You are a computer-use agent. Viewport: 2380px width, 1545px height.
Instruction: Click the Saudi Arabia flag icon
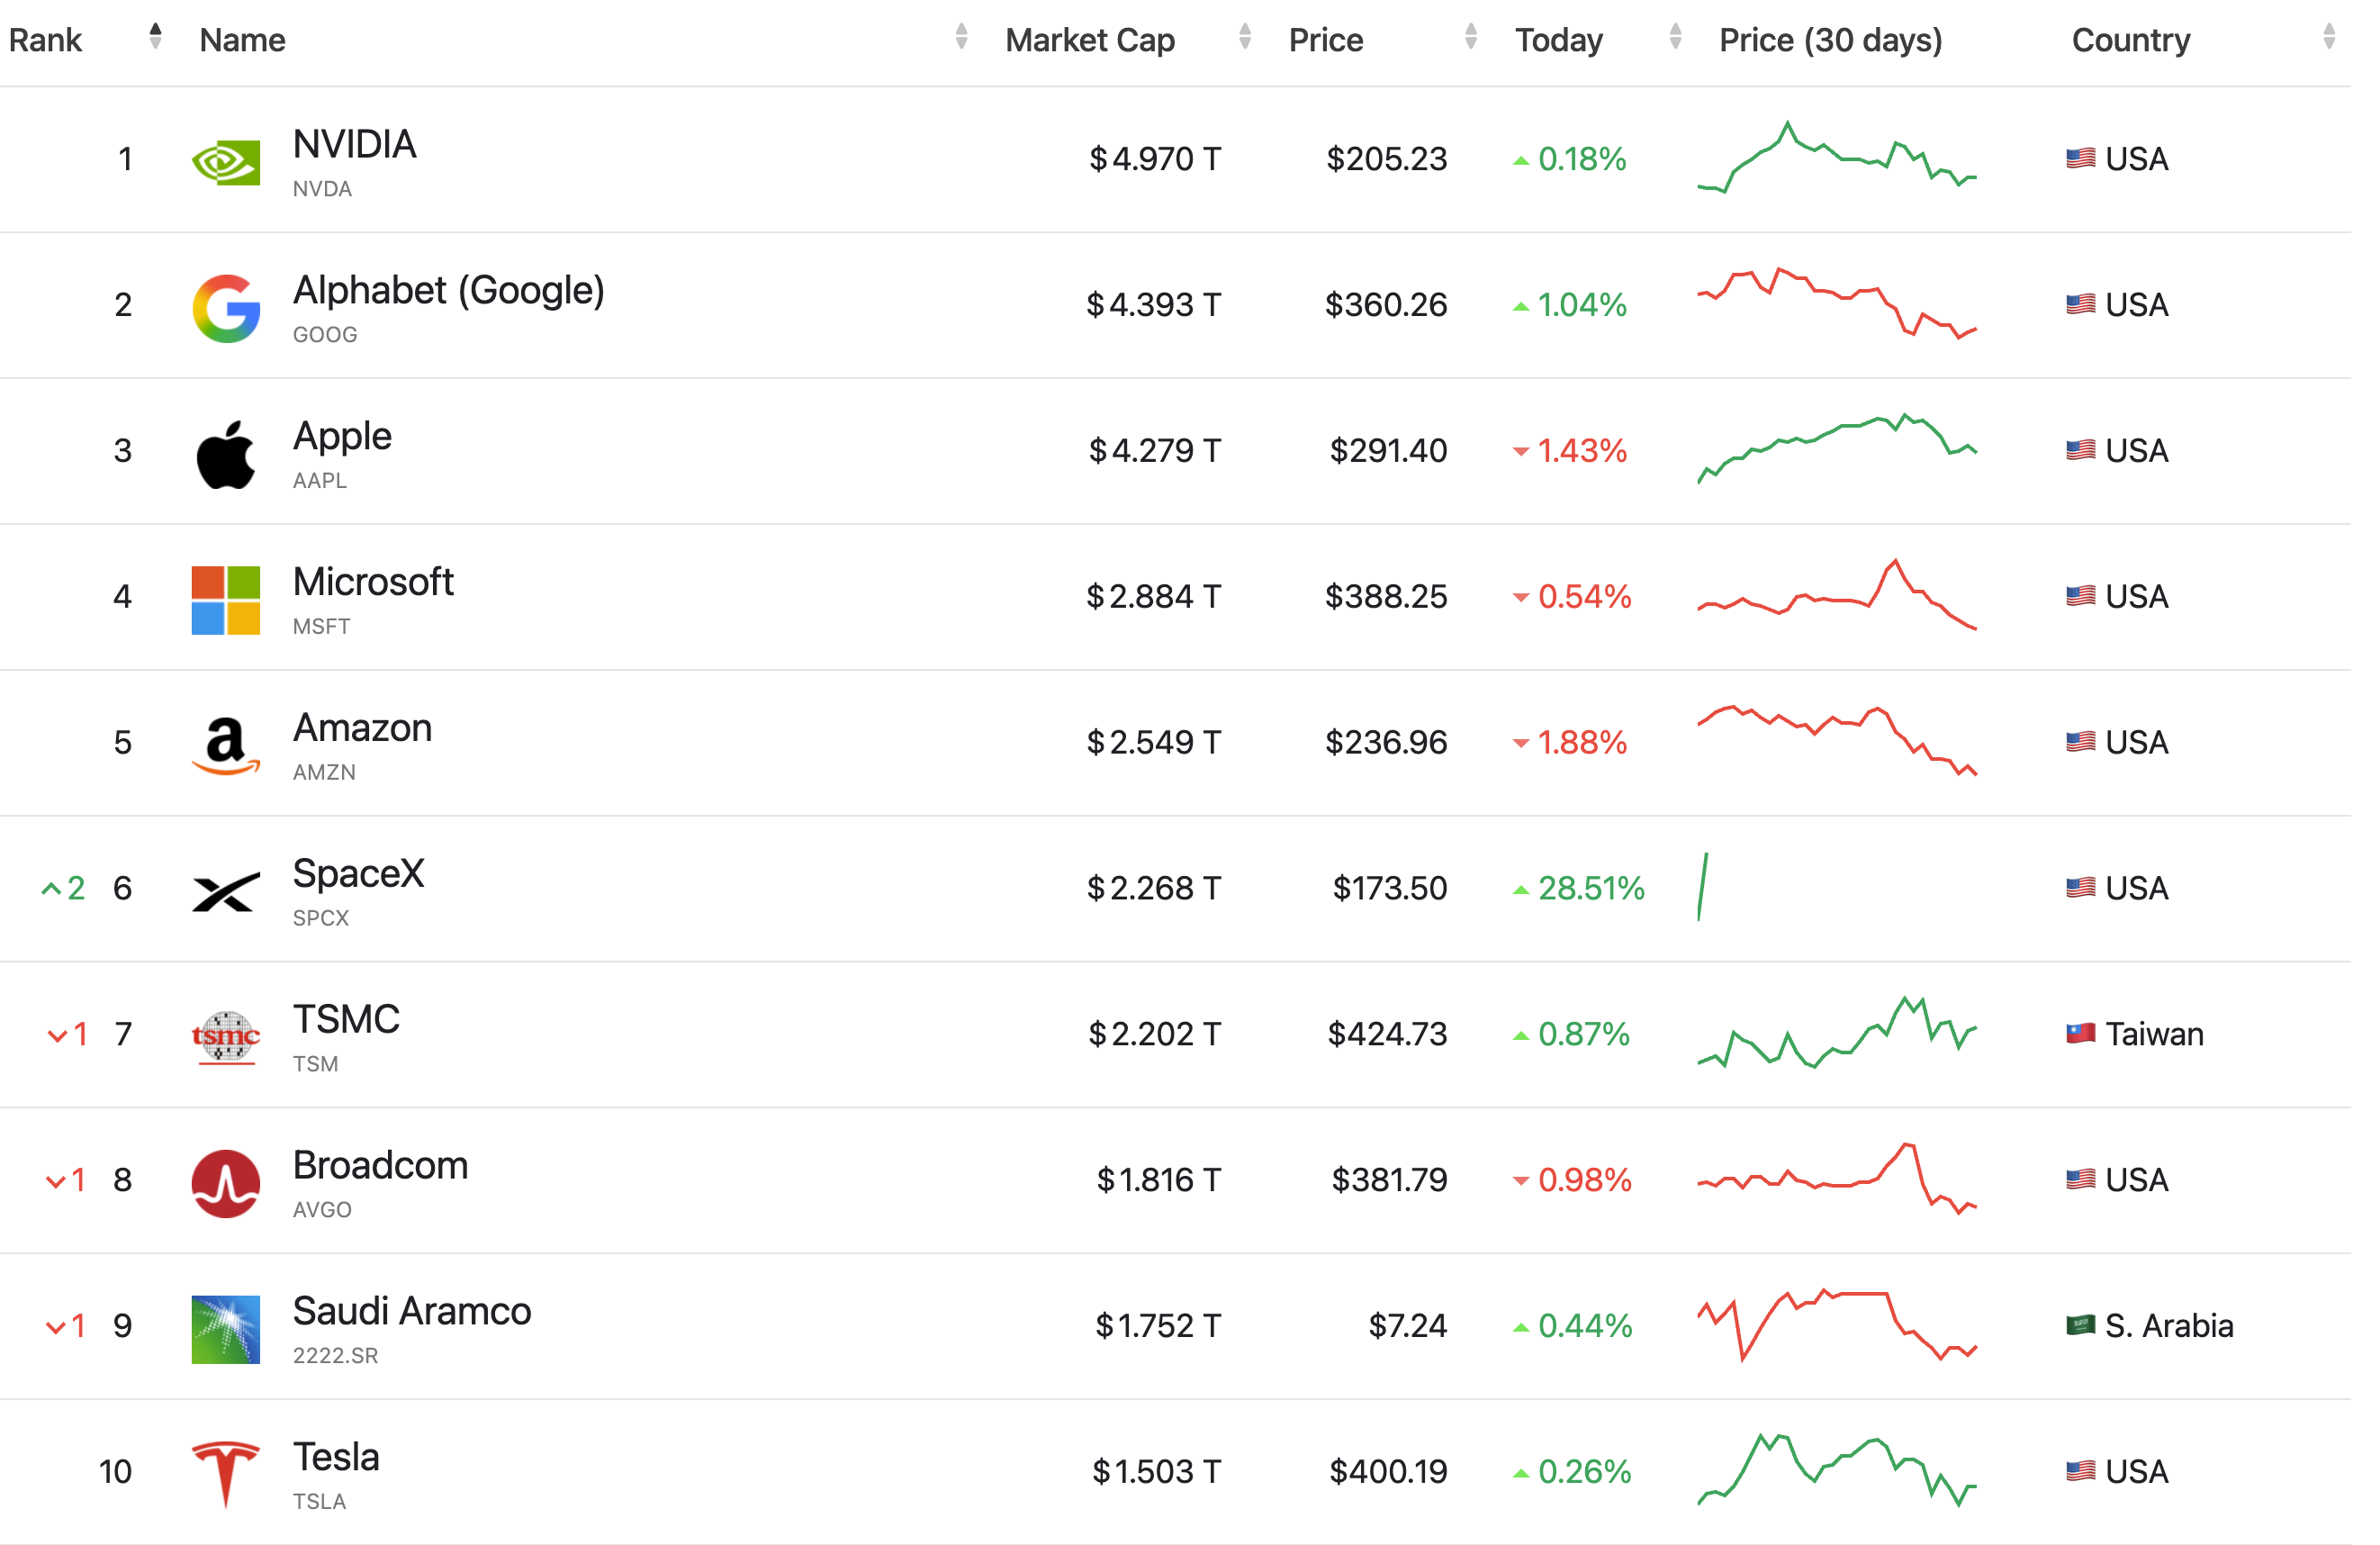[2080, 1325]
